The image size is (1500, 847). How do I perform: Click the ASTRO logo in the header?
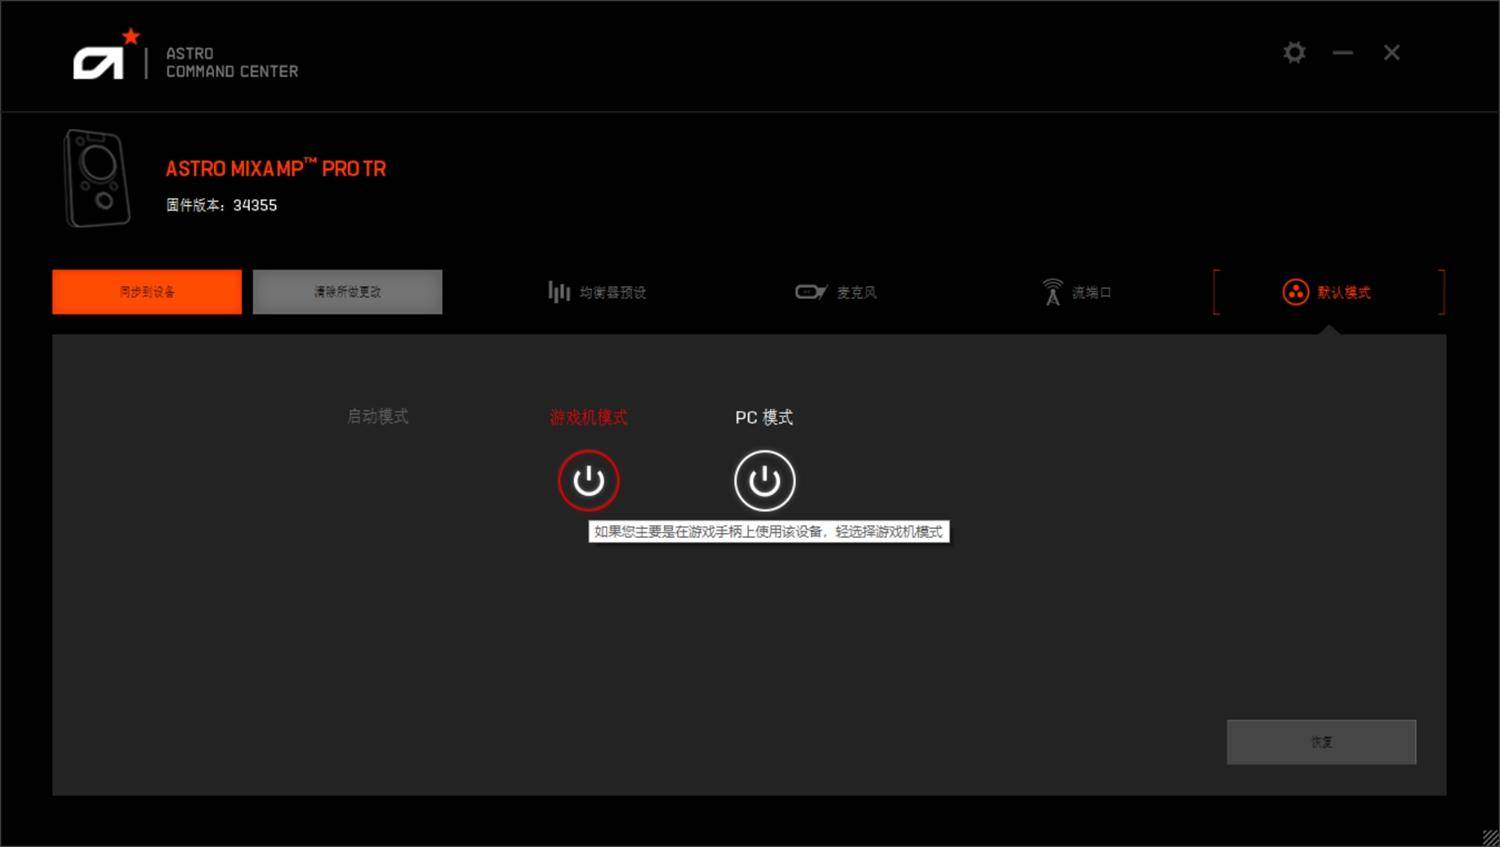(x=107, y=55)
